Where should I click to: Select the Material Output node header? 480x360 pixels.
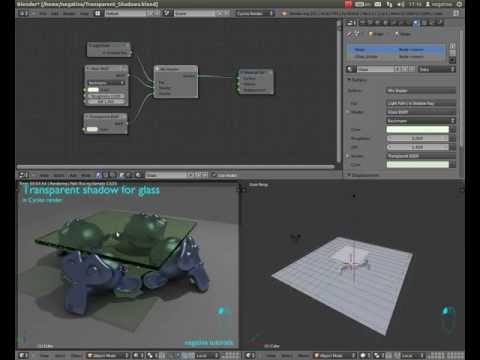[256, 72]
